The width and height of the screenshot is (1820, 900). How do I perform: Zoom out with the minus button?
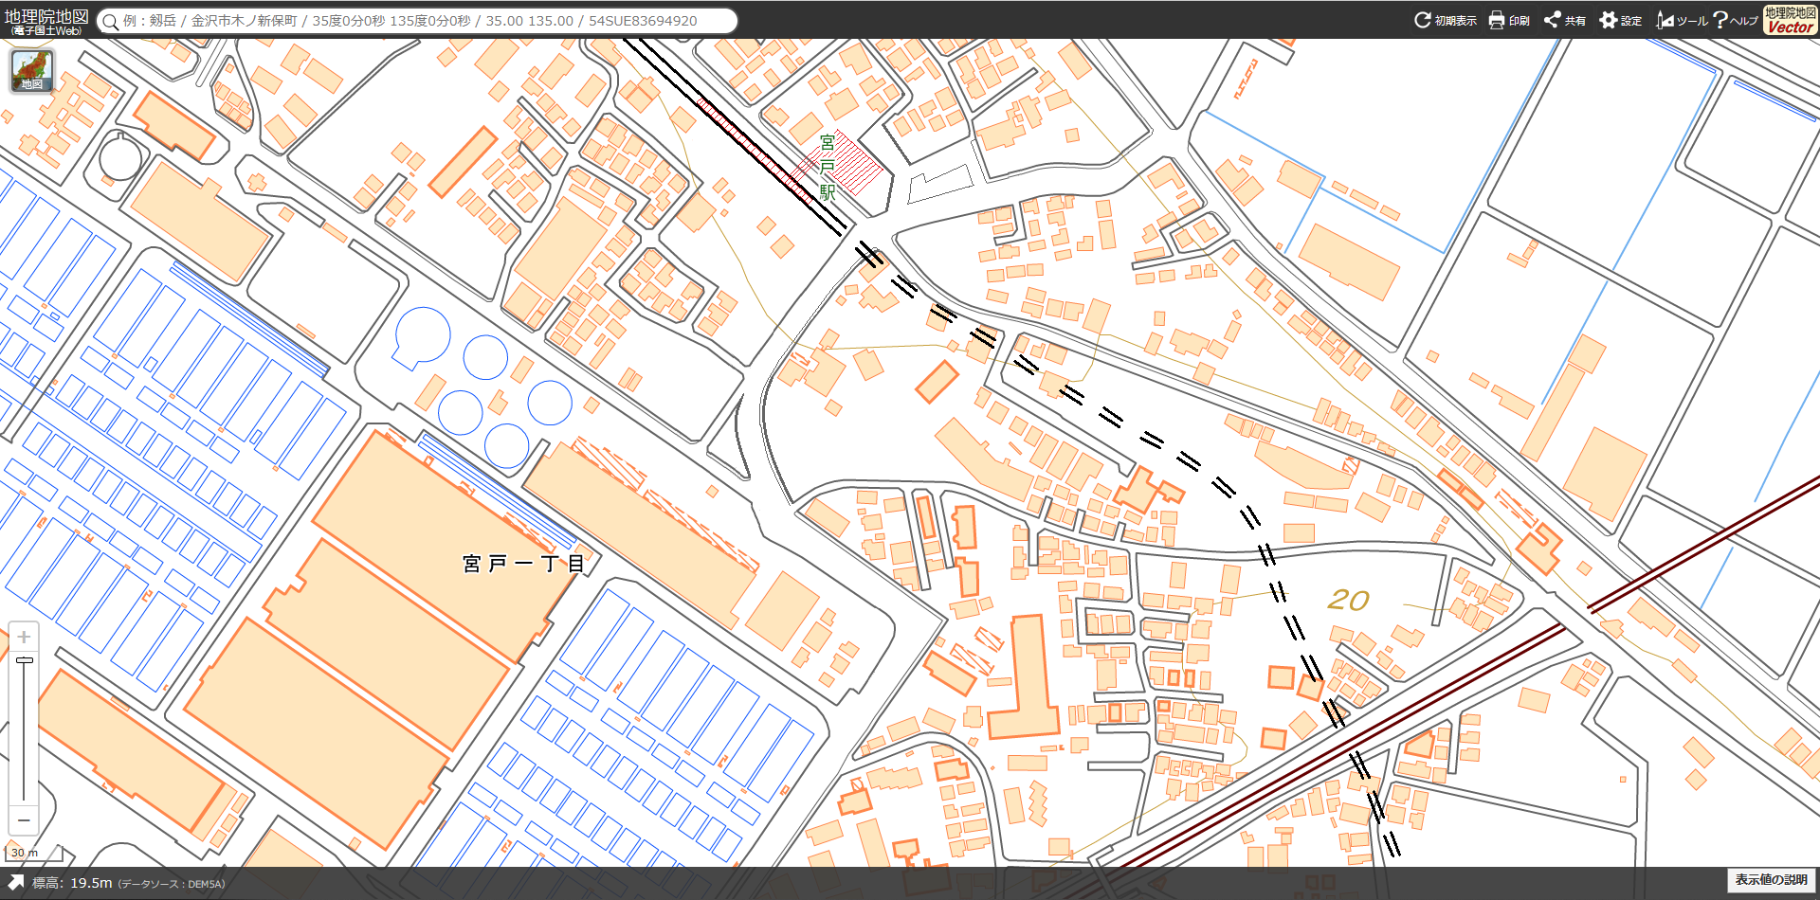click(24, 820)
